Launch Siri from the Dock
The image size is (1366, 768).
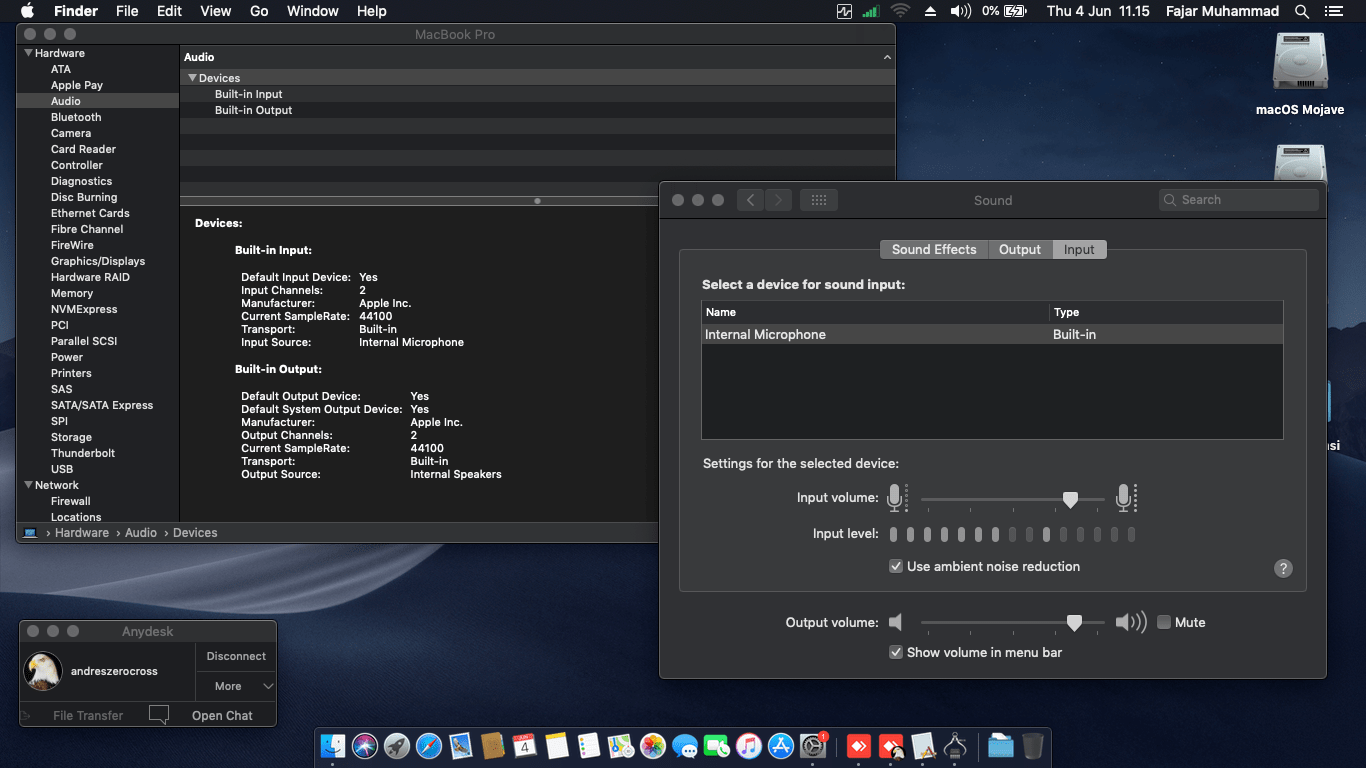coord(365,746)
